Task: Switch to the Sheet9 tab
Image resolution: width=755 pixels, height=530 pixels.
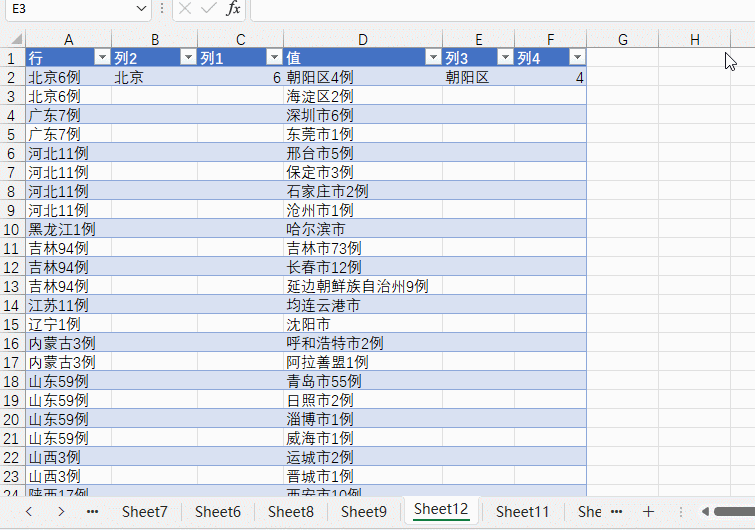Action: 364,511
